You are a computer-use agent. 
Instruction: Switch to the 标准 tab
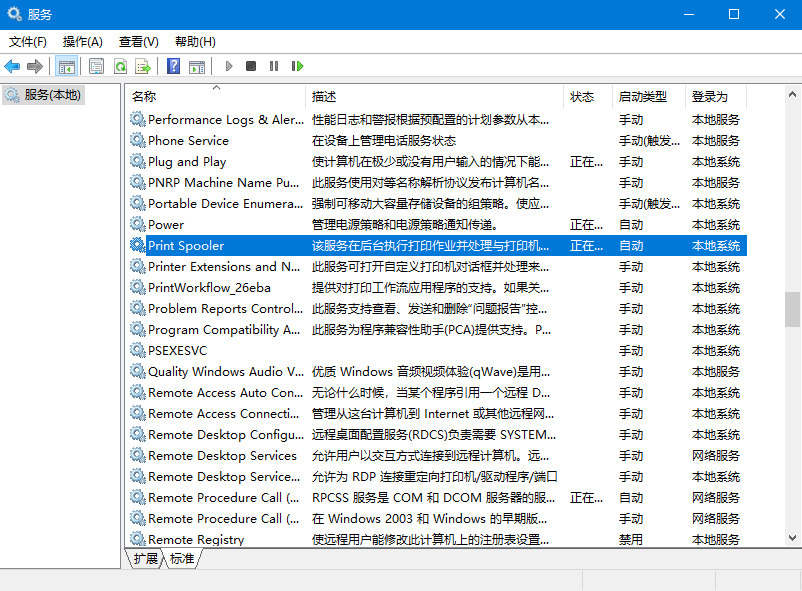click(x=182, y=559)
